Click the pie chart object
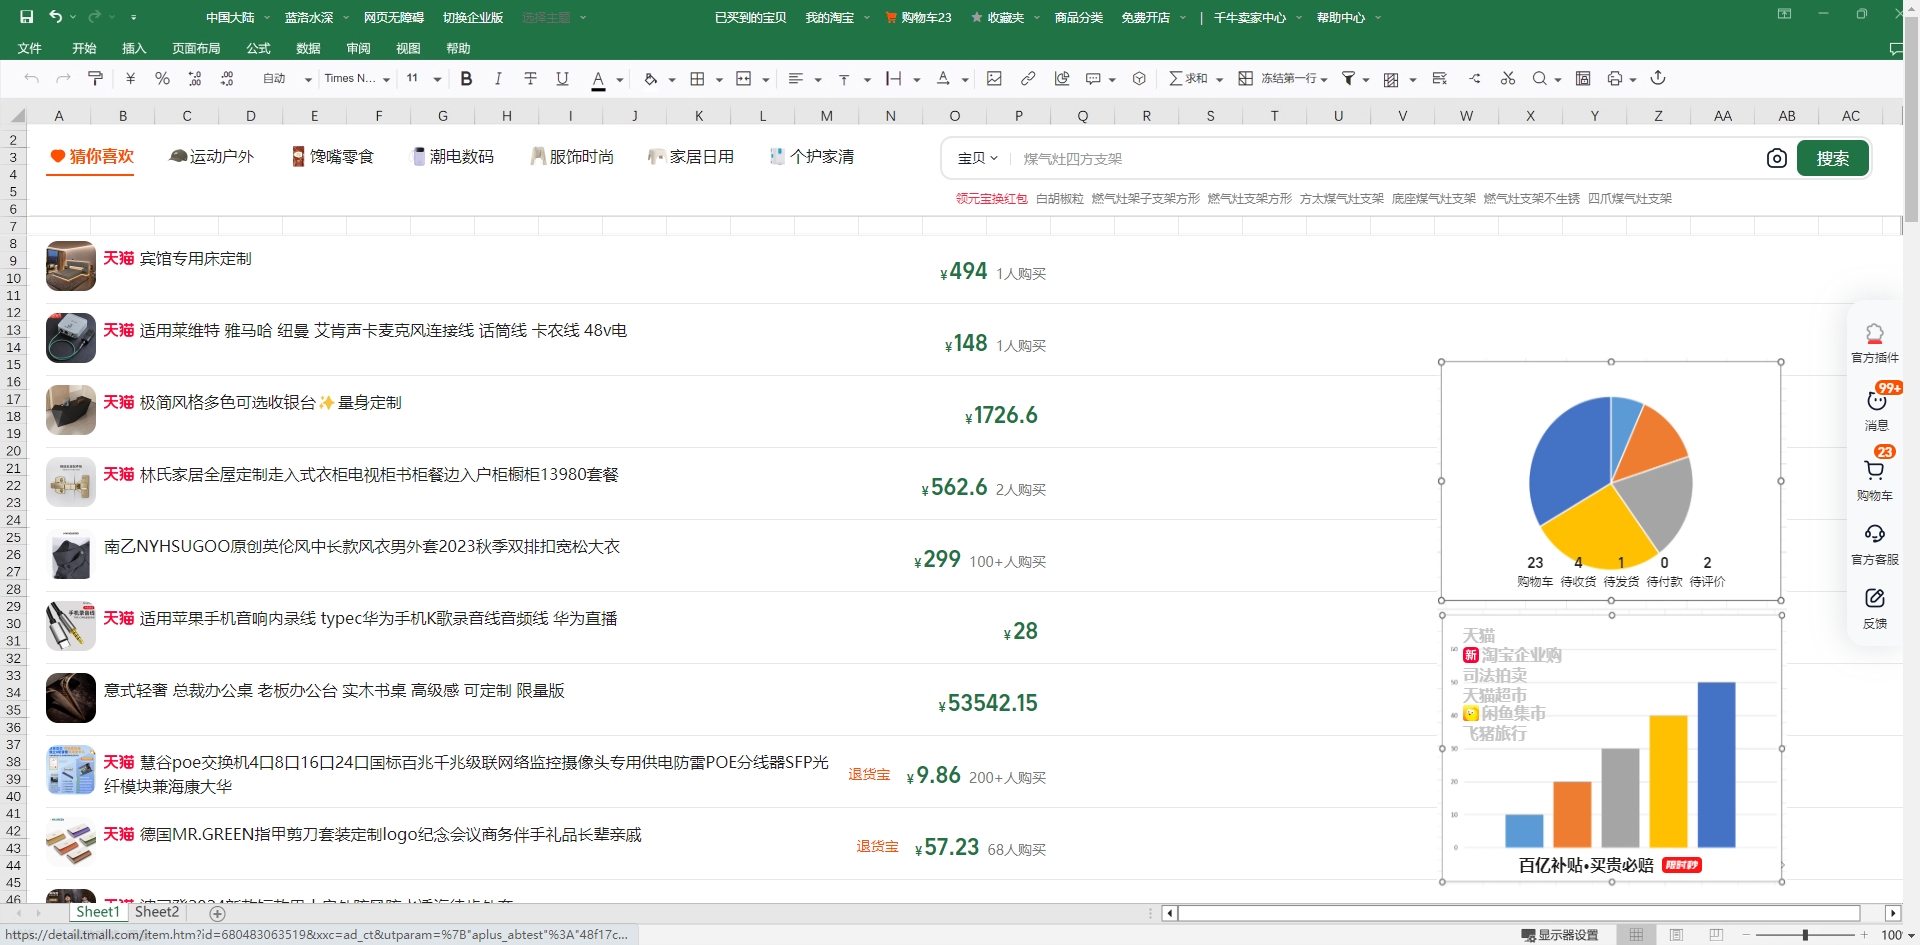The height and width of the screenshot is (945, 1920). (x=1611, y=481)
